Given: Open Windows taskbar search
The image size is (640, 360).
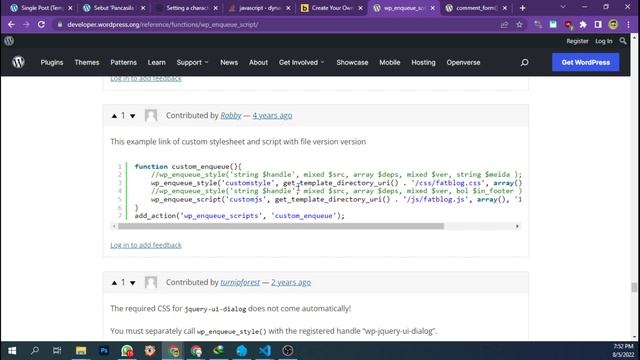Looking at the screenshot, I should pos(35,351).
